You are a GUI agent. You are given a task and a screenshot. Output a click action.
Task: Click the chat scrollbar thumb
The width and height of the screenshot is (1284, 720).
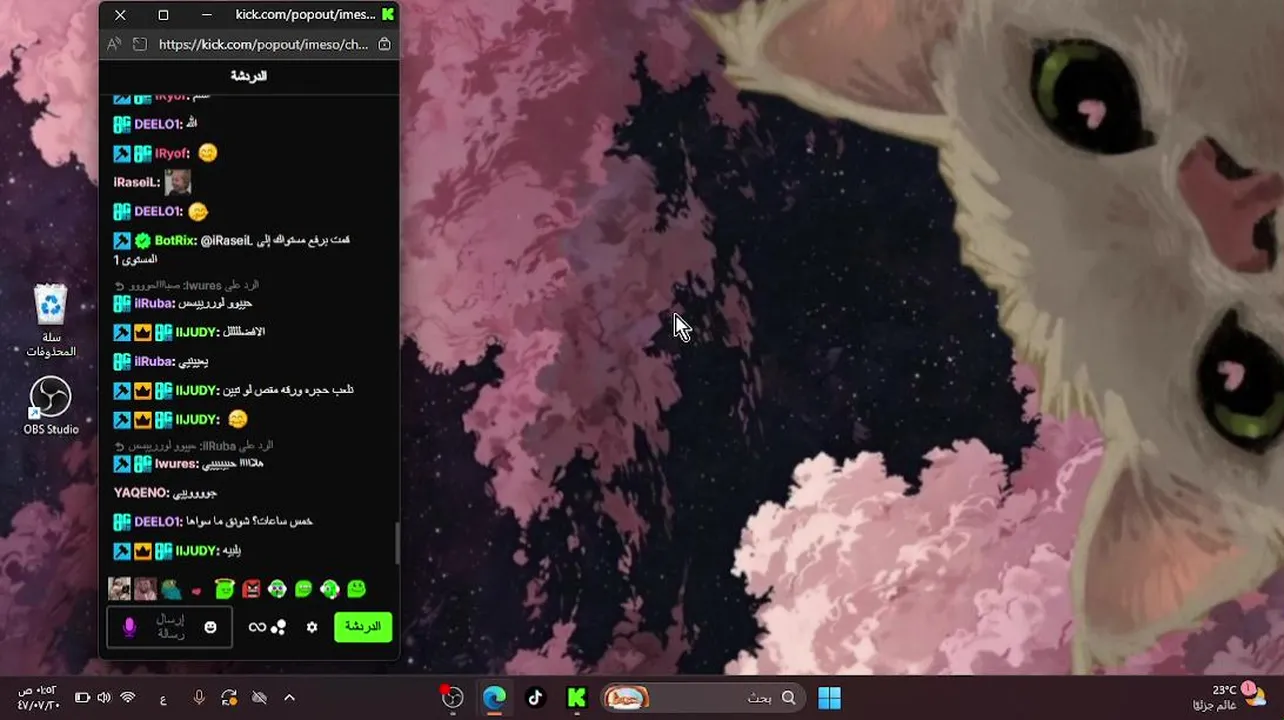coord(397,542)
